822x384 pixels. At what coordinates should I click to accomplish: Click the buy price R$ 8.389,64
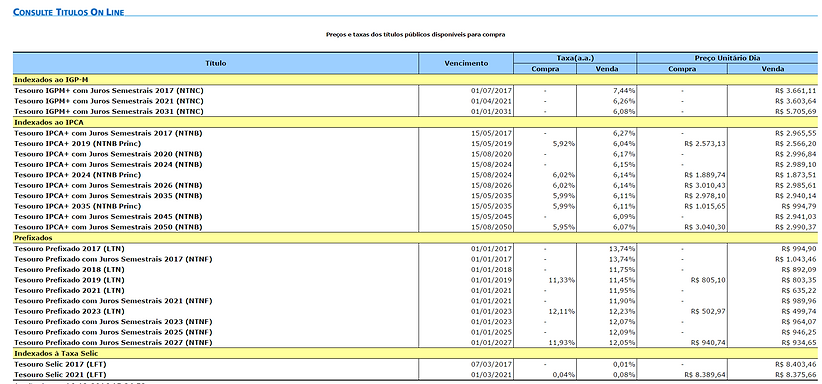click(705, 375)
